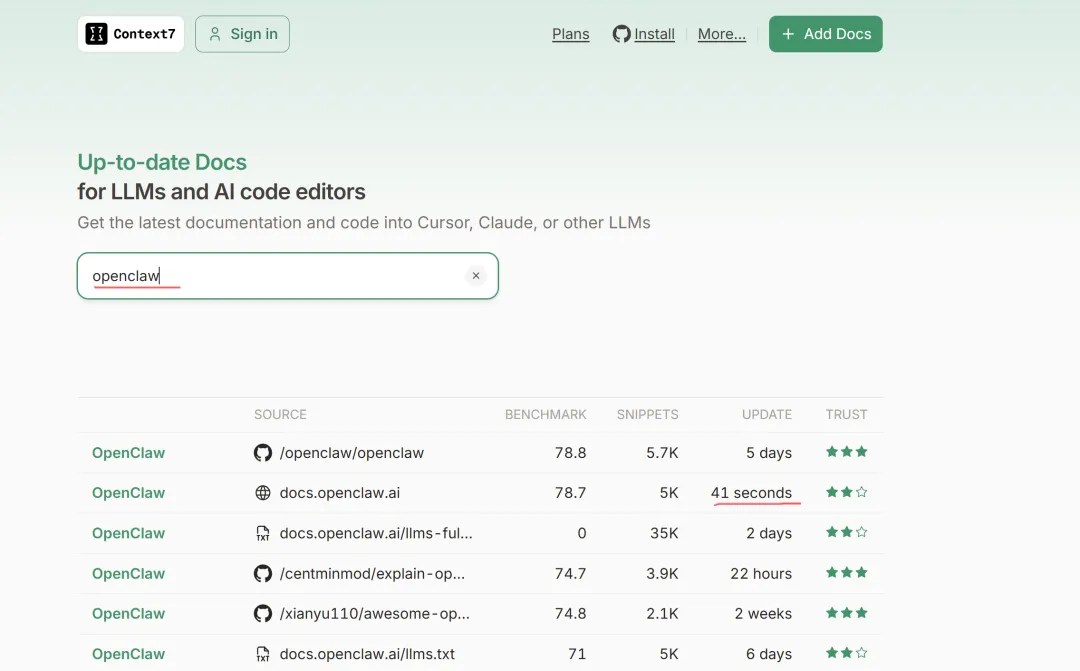Click GitHub icon beside /openclaw/openclaw
The width and height of the screenshot is (1080, 671).
[262, 453]
